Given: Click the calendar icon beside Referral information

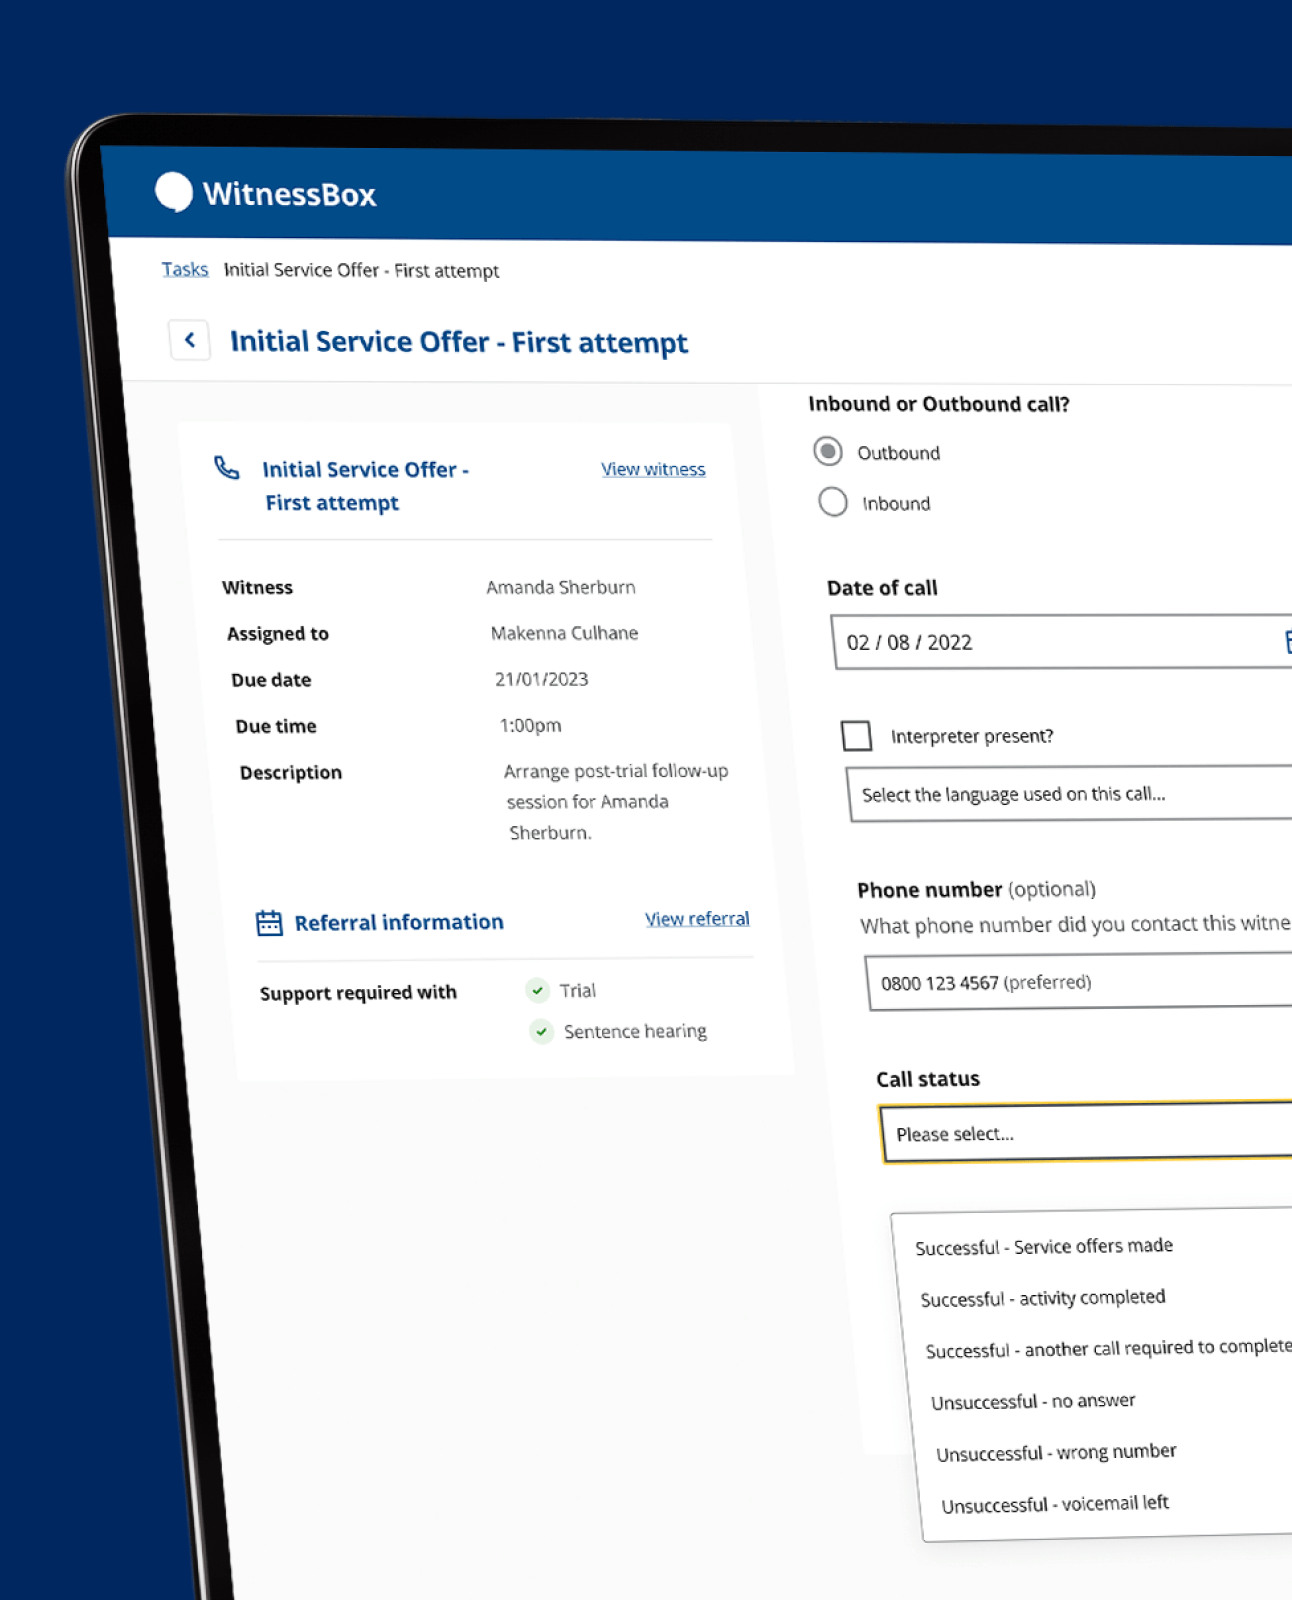Looking at the screenshot, I should pos(269,922).
